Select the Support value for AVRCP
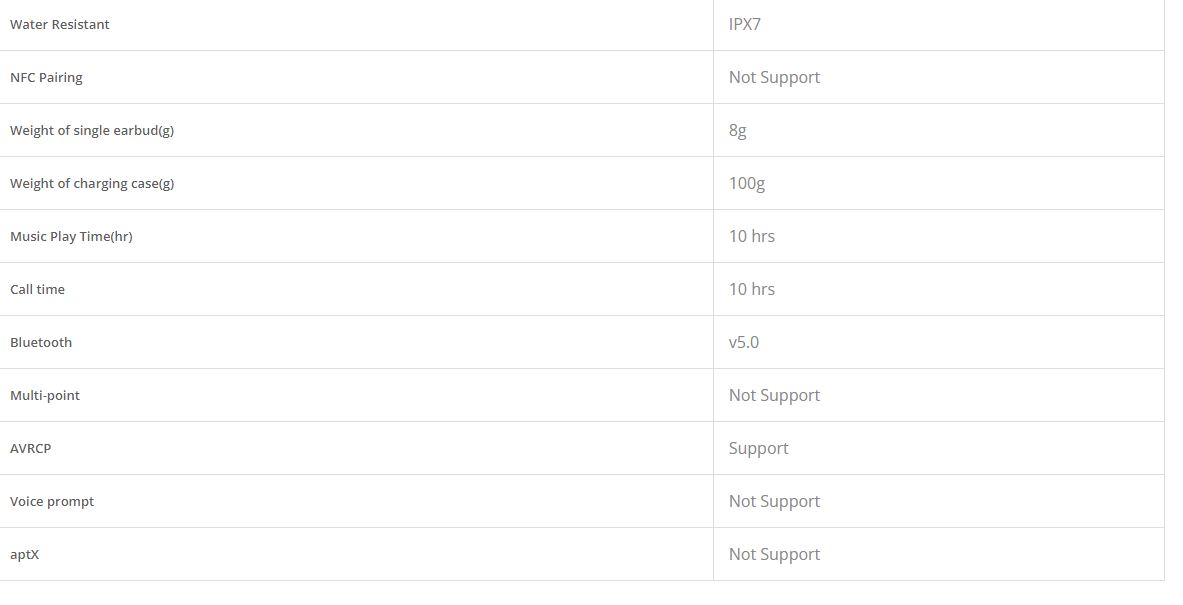 [x=758, y=448]
